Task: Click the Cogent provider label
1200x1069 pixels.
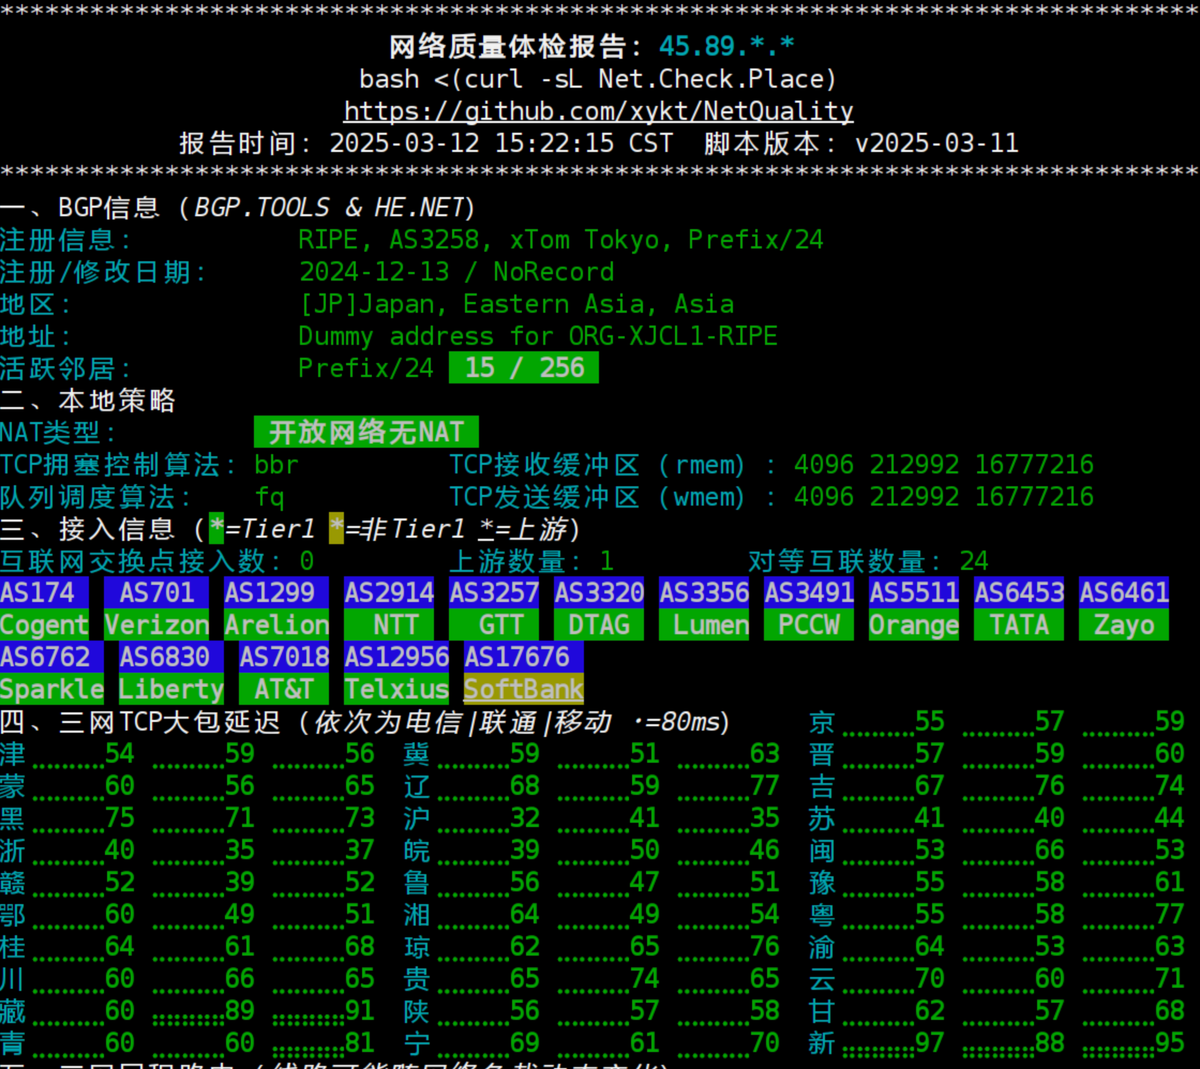Action: click(44, 625)
